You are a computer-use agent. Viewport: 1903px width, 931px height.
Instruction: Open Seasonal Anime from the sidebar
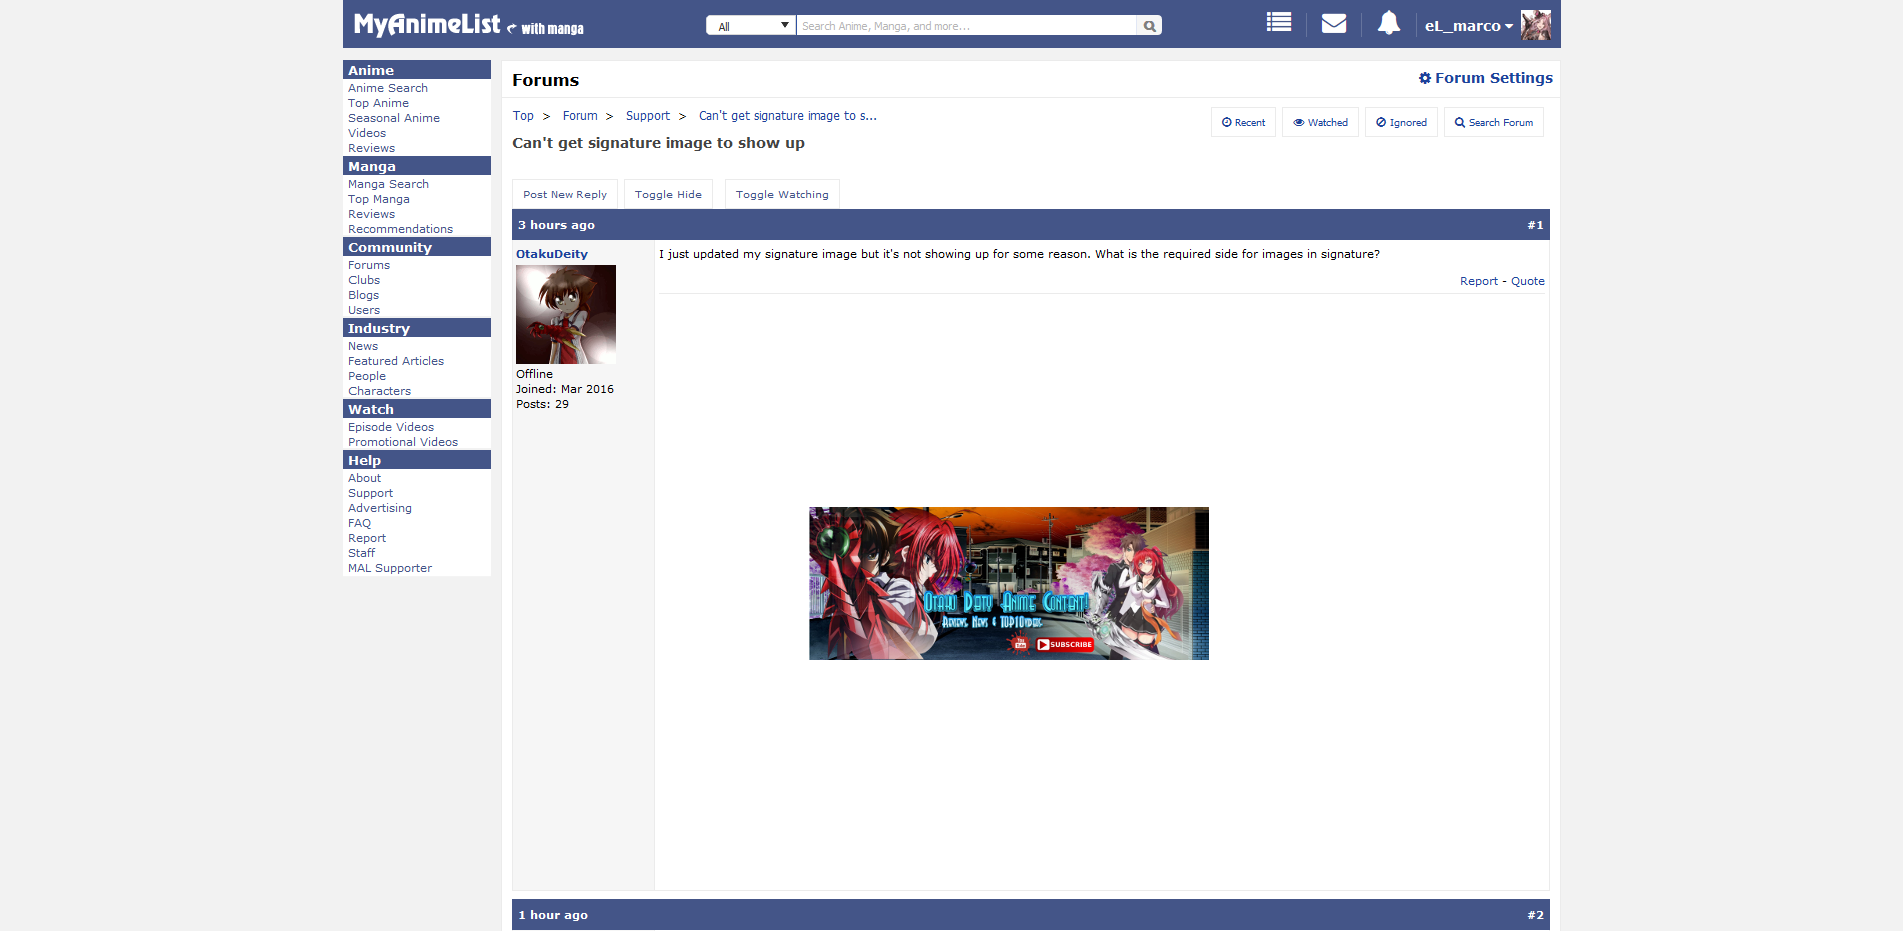pos(393,118)
